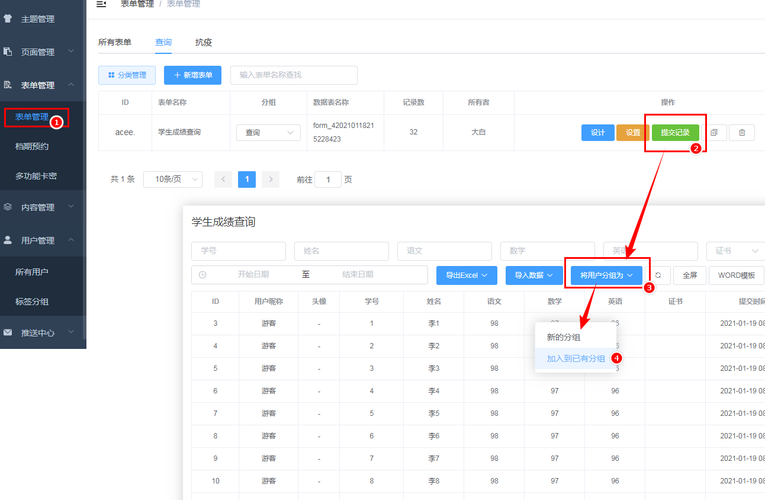Viewport: 765px width, 500px height.
Task: Open 10条/页 page size dropdown
Action: (x=173, y=180)
